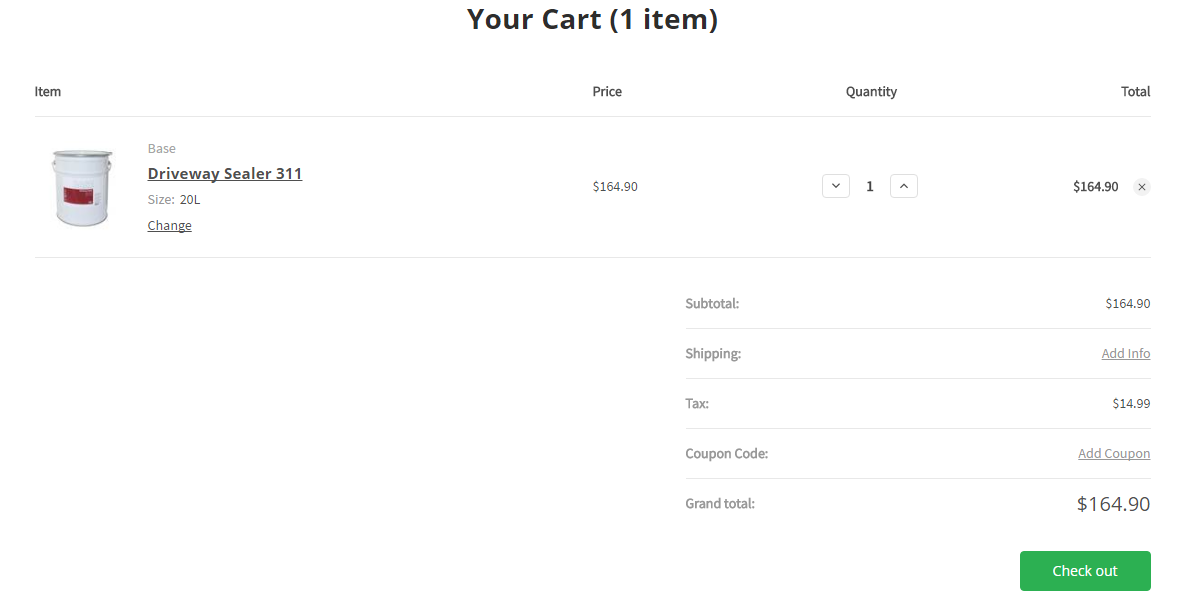The height and width of the screenshot is (601, 1186).
Task: Click the large Grand total amount
Action: 1113,504
